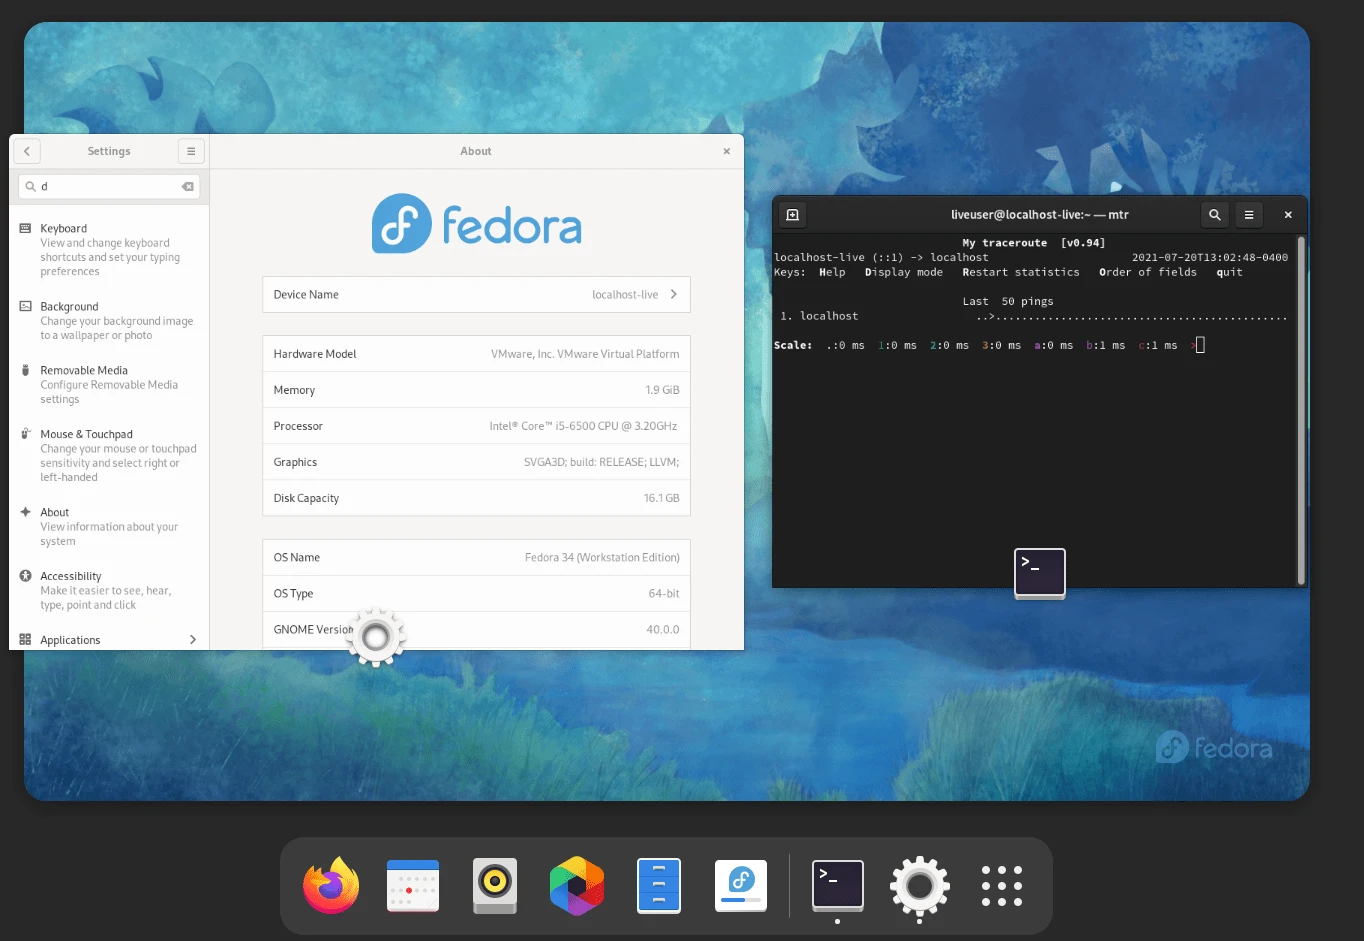
Task: Open Rhythmbox speaker icon in dock
Action: (495, 886)
